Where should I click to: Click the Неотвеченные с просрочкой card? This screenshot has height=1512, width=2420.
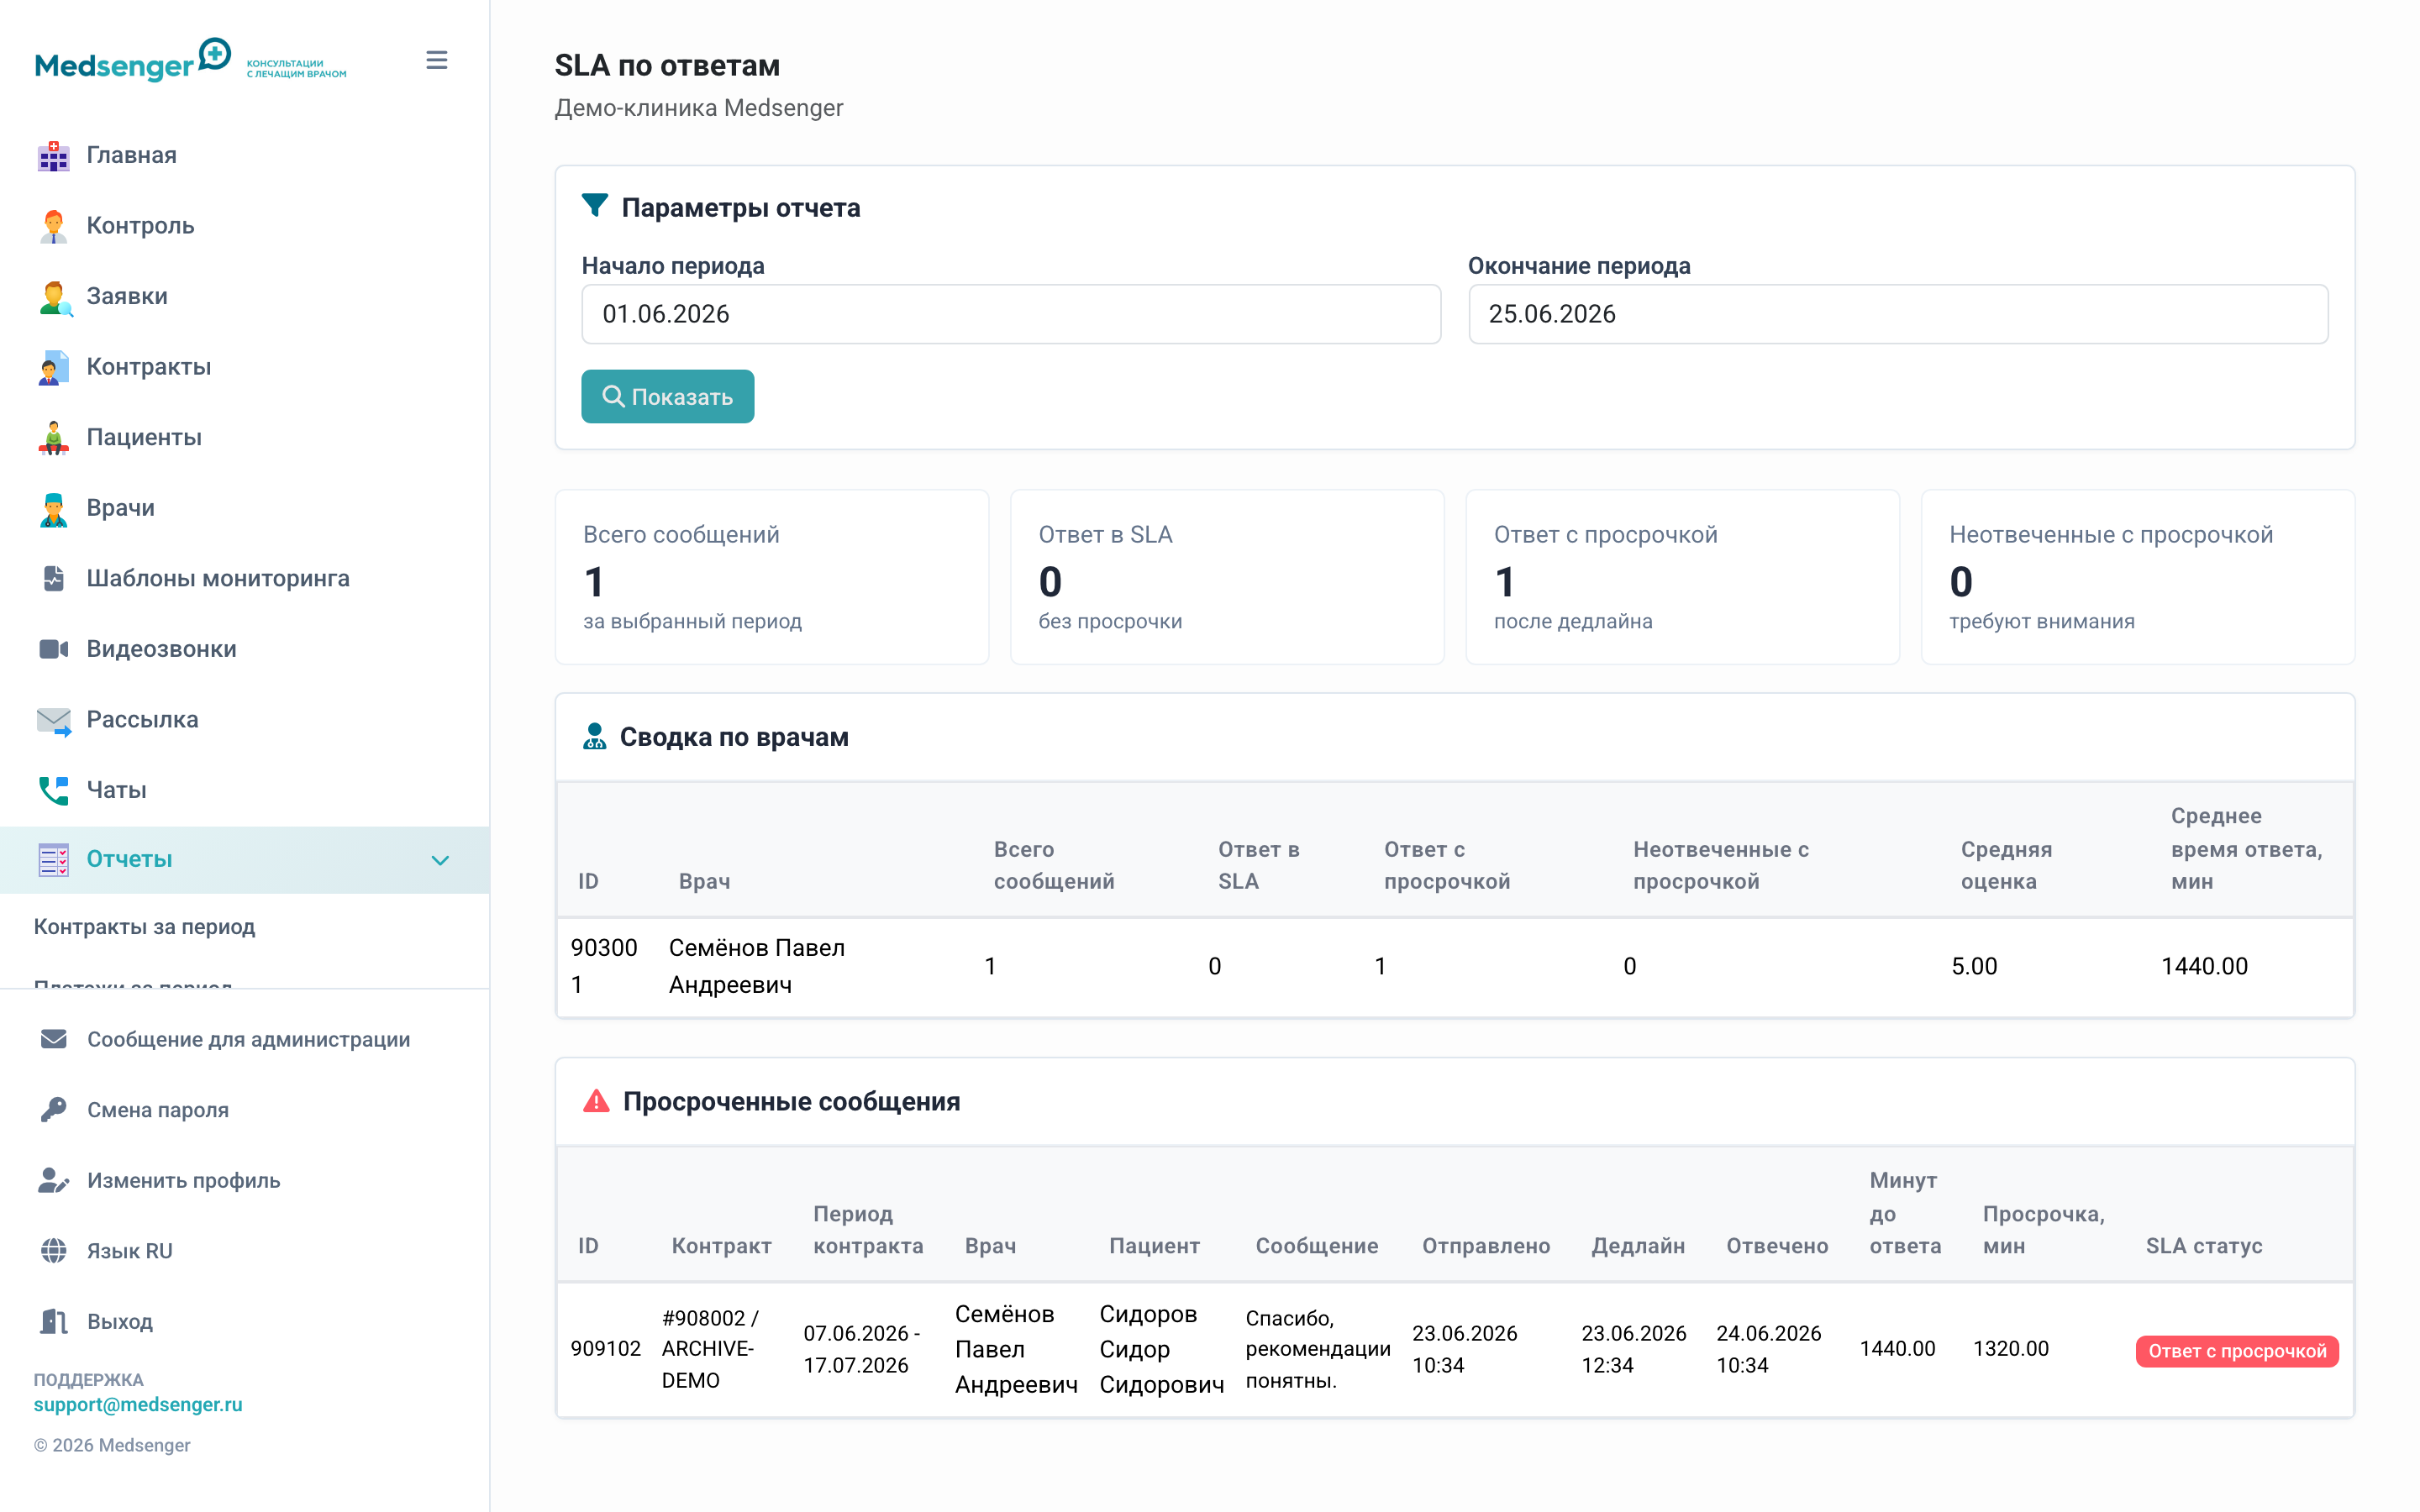pos(2138,577)
